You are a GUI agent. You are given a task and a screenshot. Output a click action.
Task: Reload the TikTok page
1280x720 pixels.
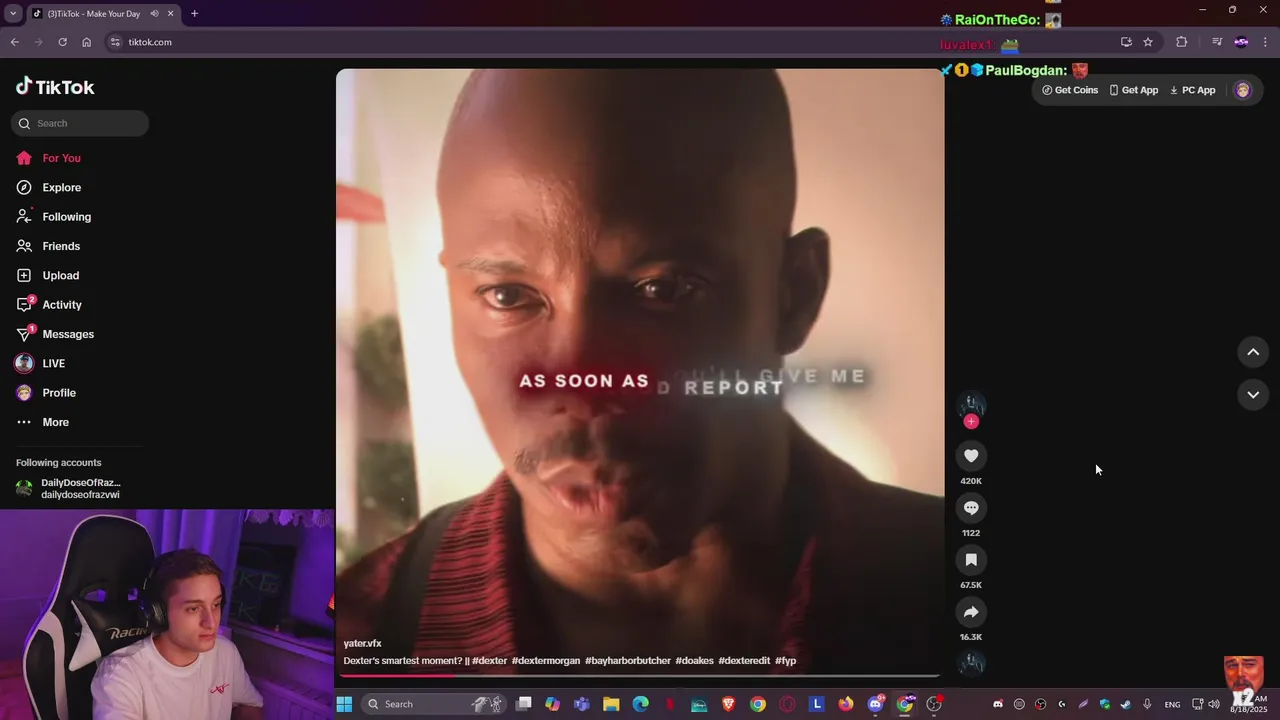pyautogui.click(x=62, y=42)
